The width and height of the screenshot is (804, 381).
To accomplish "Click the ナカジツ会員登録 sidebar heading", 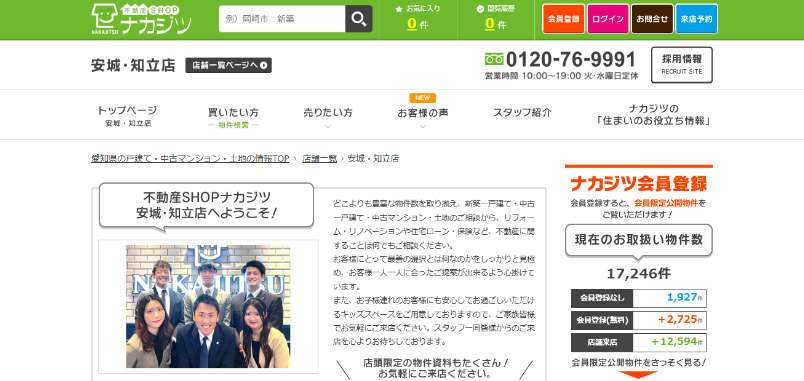I will pyautogui.click(x=638, y=183).
